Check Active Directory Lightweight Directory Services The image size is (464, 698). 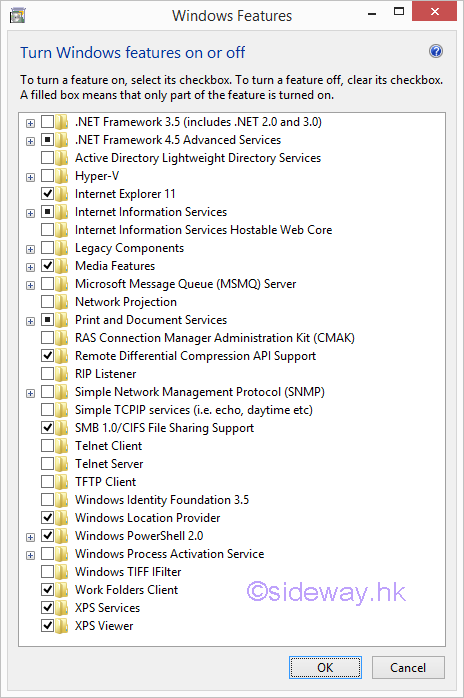pyautogui.click(x=47, y=158)
